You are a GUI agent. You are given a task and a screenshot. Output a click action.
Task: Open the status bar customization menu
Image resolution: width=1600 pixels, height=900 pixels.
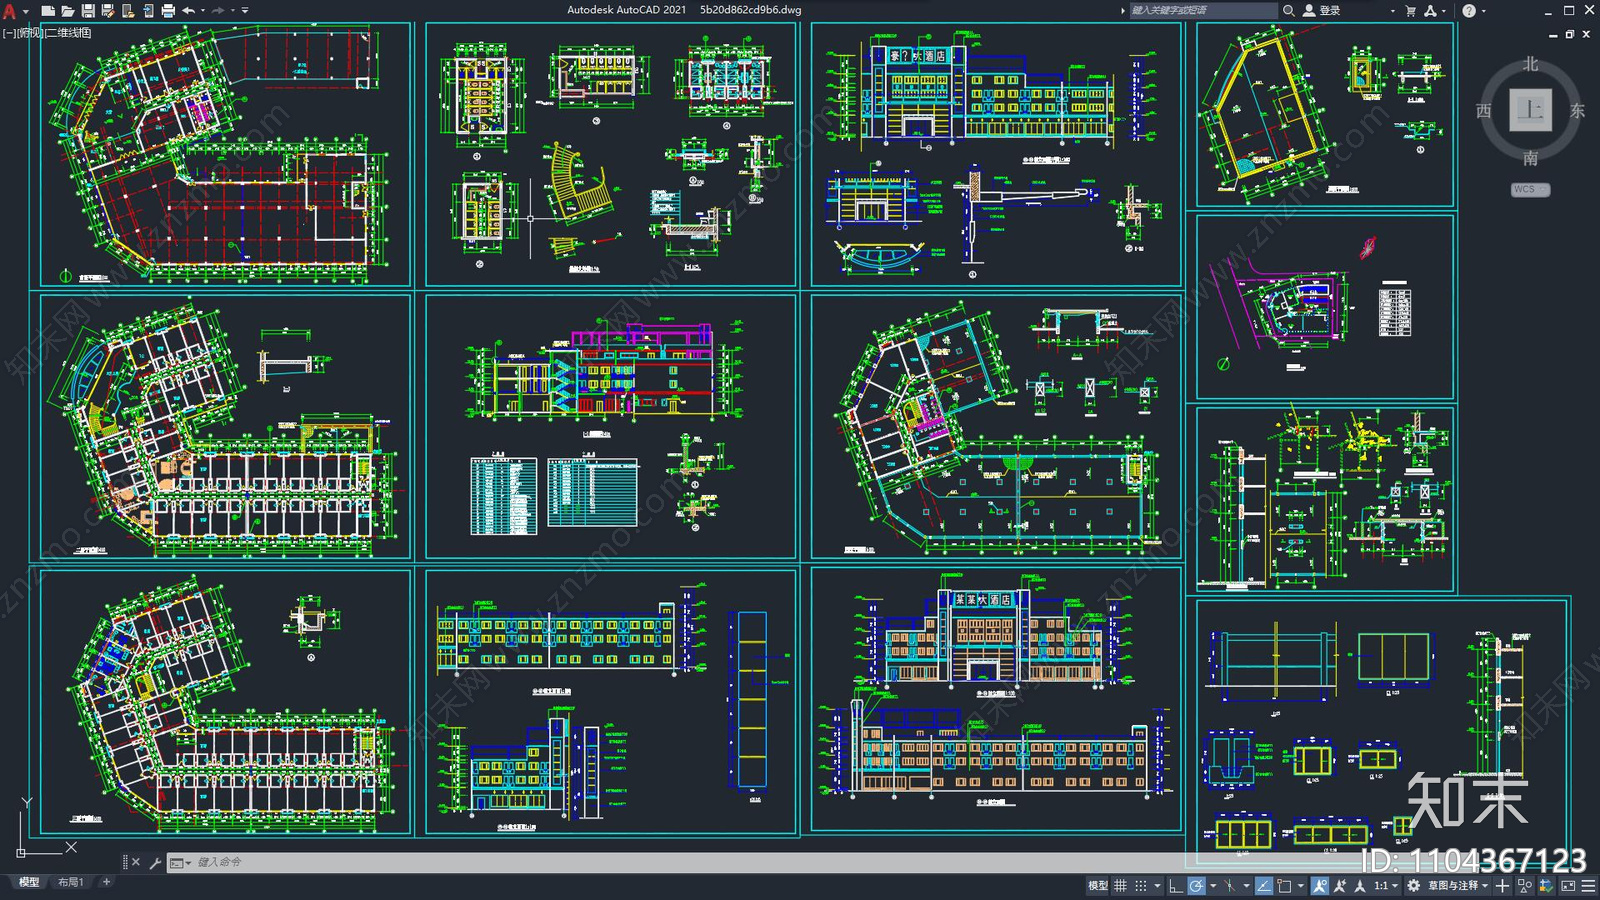[1588, 885]
